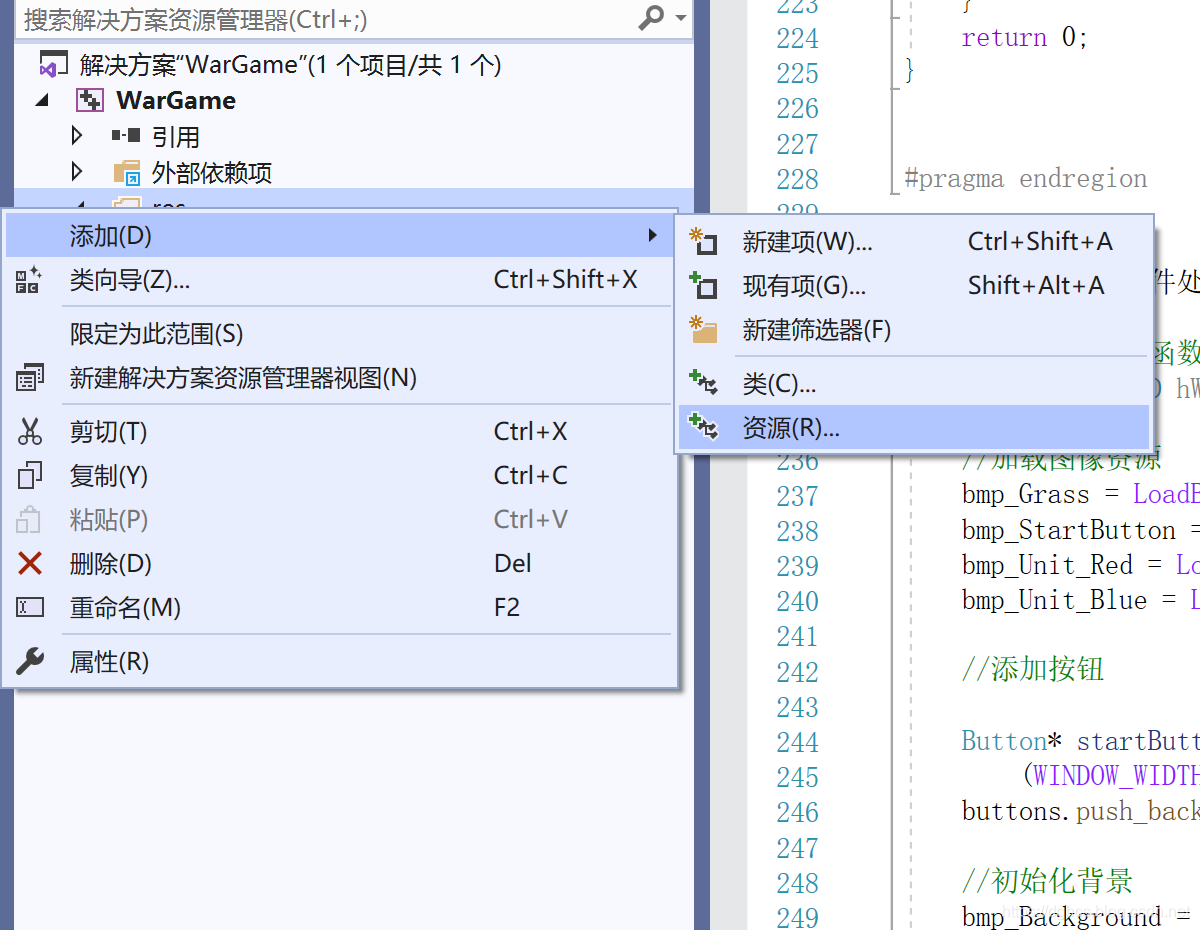Viewport: 1200px width, 930px height.
Task: Click the 引用 references icon
Action: click(126, 136)
